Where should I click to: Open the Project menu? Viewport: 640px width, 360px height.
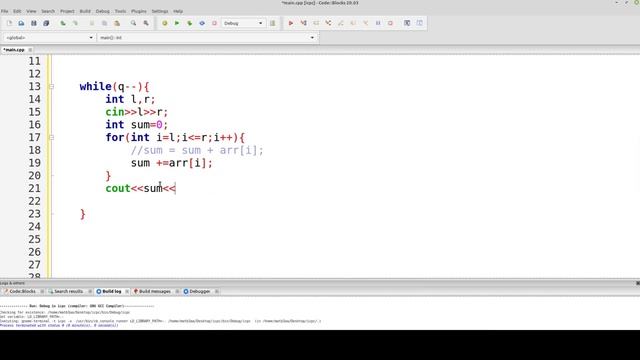67,11
